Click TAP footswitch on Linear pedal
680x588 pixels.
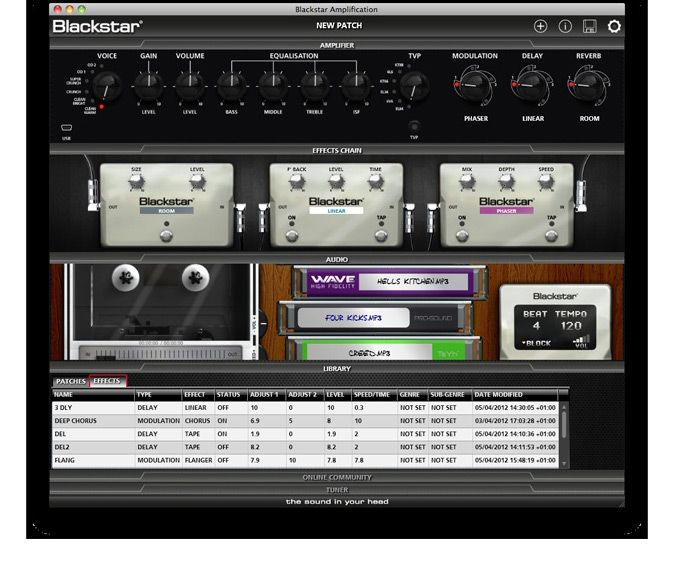tap(381, 236)
